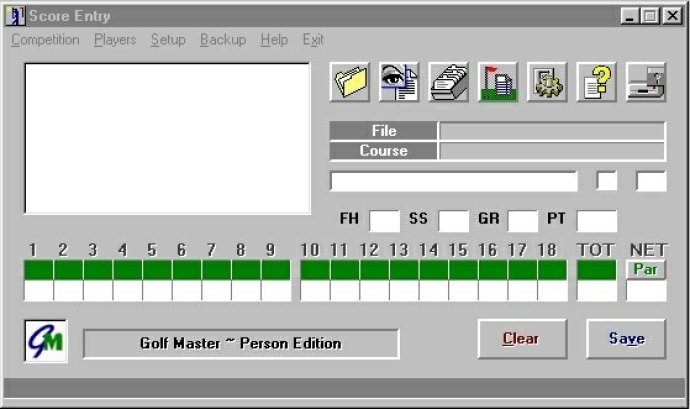Screen dimensions: 690x409
Task: Click the hole 13 score cell
Action: (404, 291)
